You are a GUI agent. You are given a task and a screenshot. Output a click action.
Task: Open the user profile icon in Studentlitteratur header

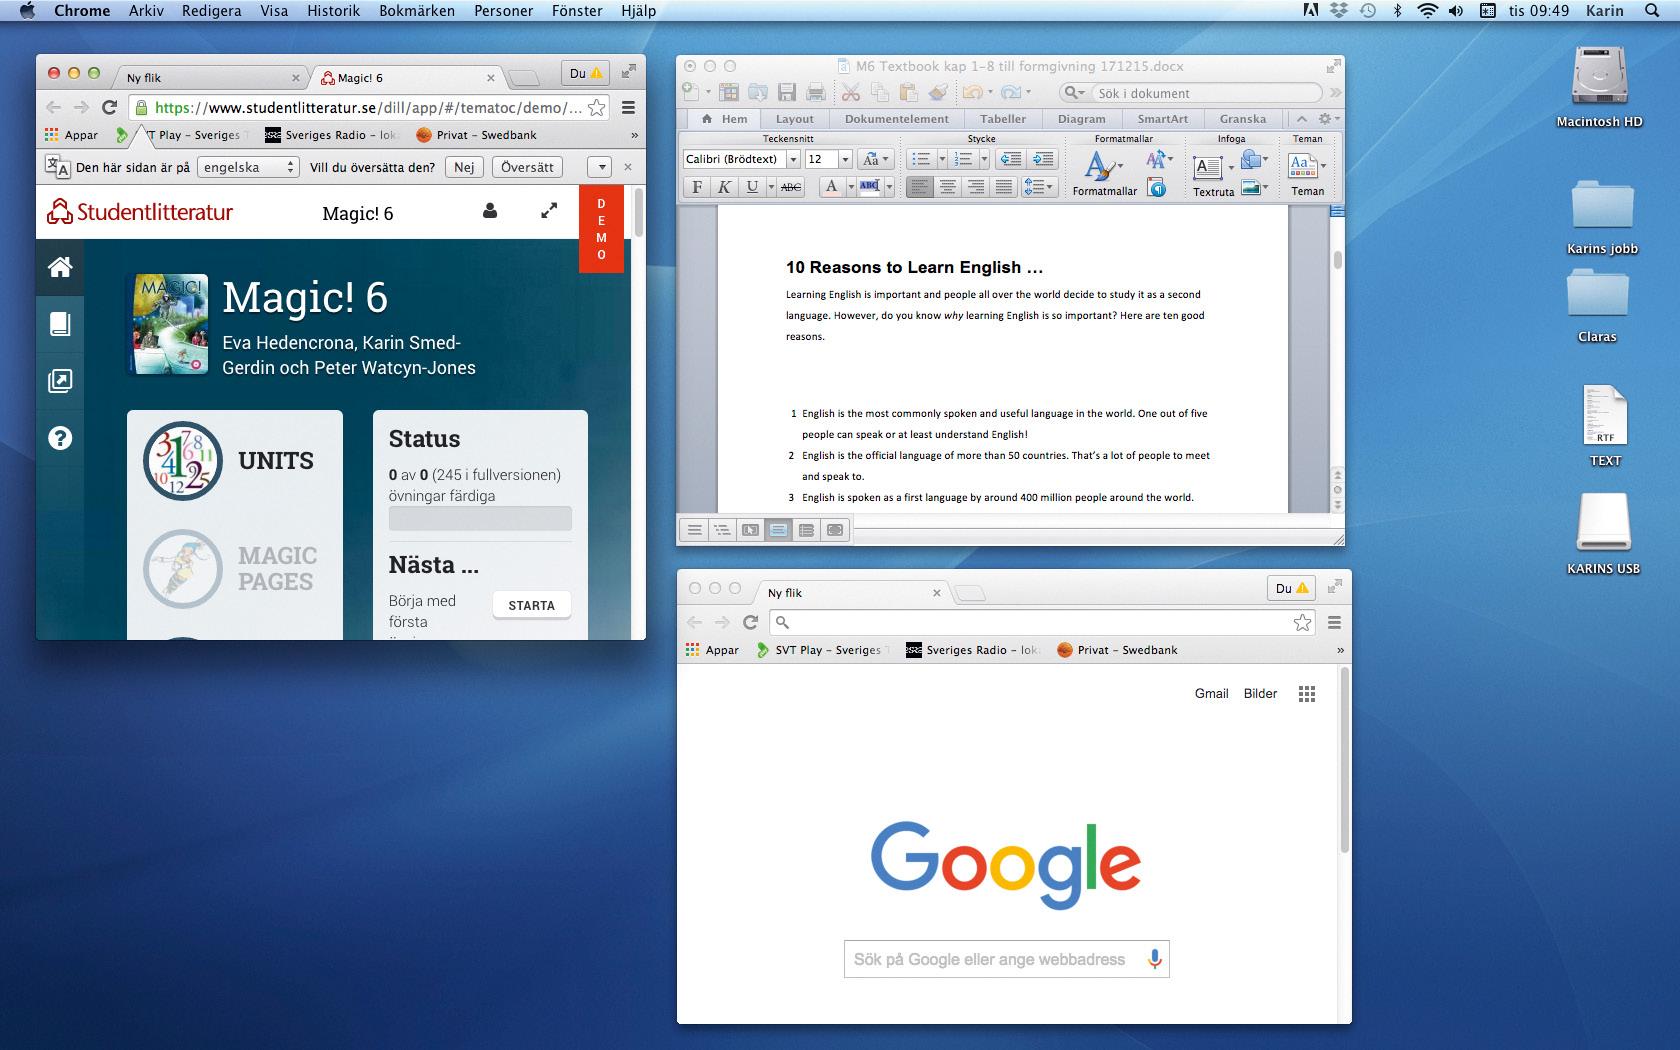[490, 212]
